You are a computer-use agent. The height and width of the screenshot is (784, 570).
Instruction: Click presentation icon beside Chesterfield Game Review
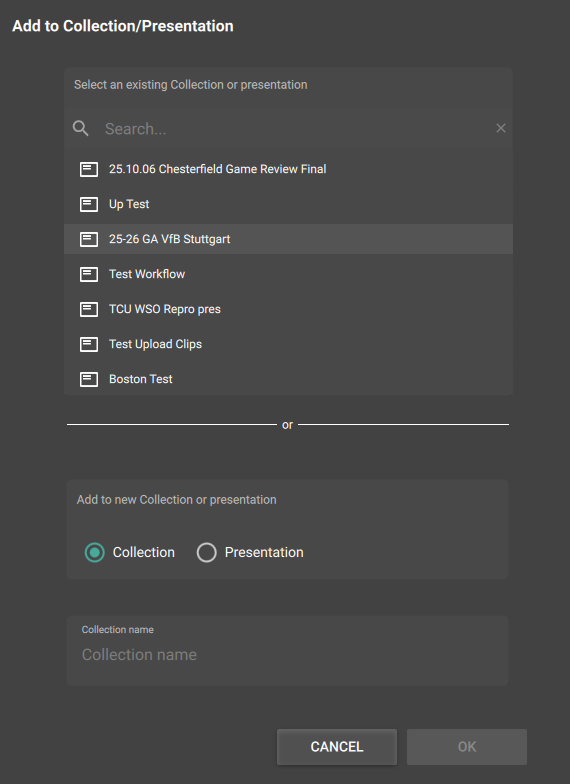tap(89, 169)
